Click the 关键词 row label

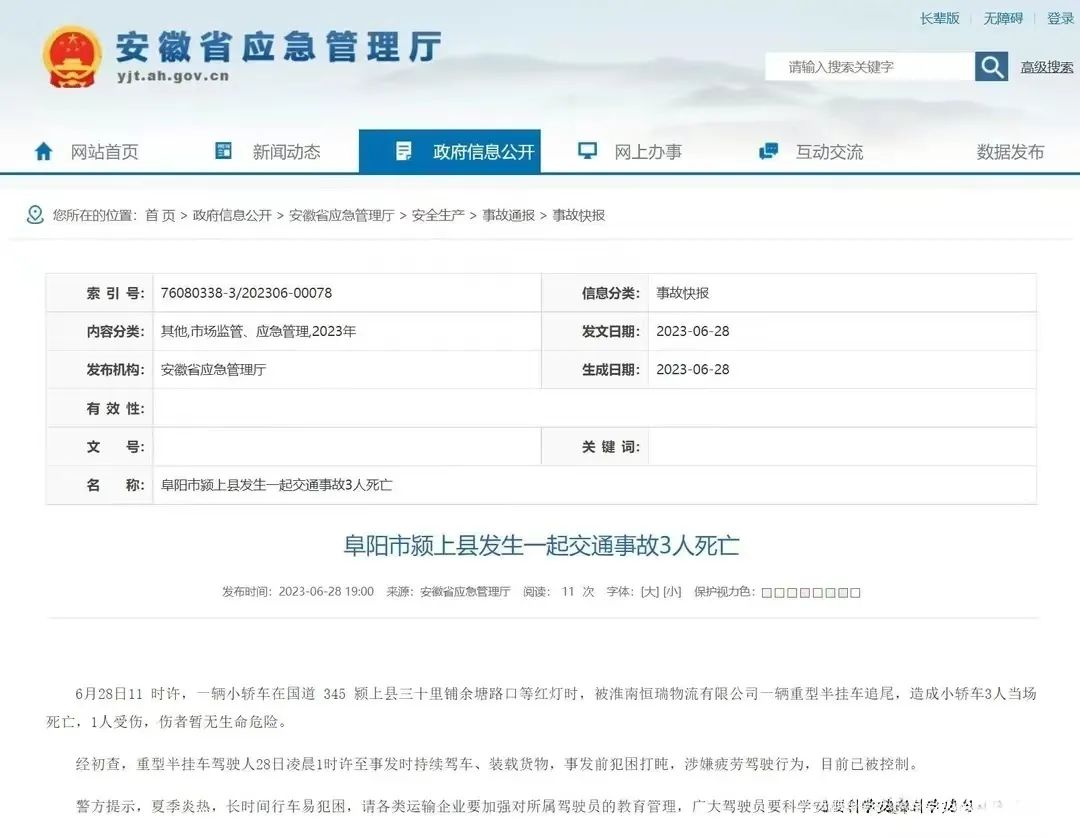(x=610, y=447)
